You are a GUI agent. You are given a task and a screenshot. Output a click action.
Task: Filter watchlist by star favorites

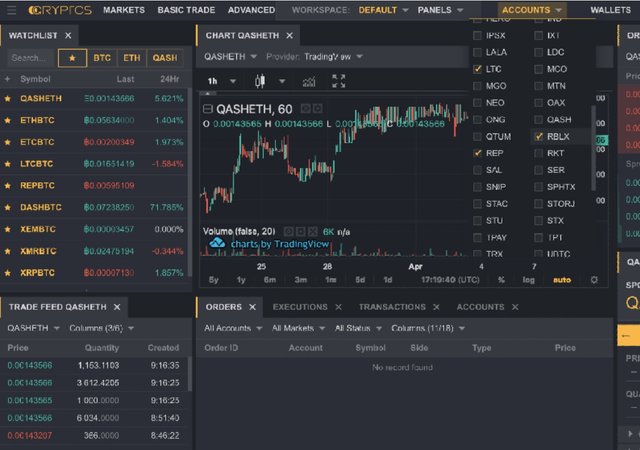click(72, 58)
